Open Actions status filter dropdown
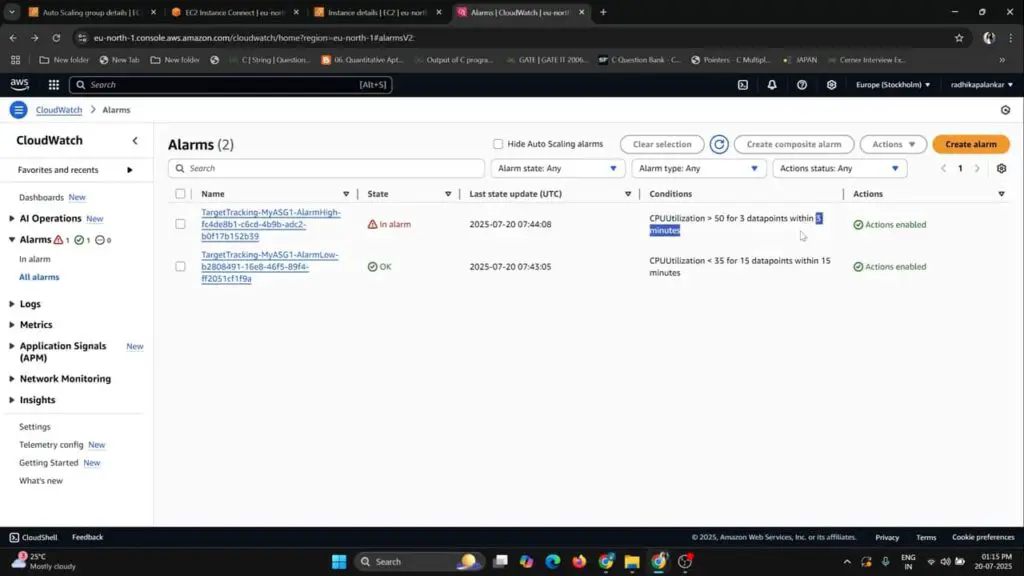The image size is (1024, 576). click(839, 168)
